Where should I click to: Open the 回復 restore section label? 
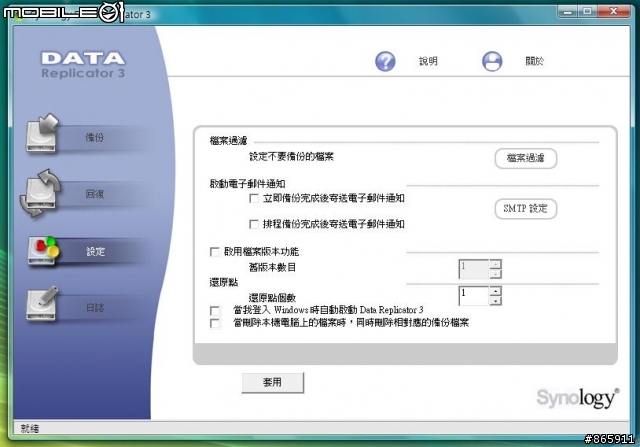pos(95,194)
